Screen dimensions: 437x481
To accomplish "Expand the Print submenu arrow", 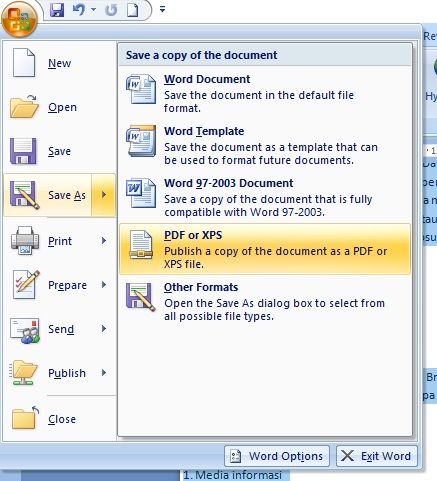I will tap(104, 241).
